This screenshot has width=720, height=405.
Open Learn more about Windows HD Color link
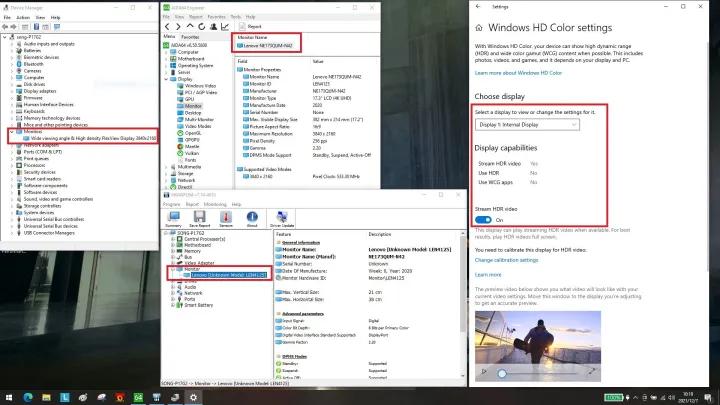click(518, 73)
